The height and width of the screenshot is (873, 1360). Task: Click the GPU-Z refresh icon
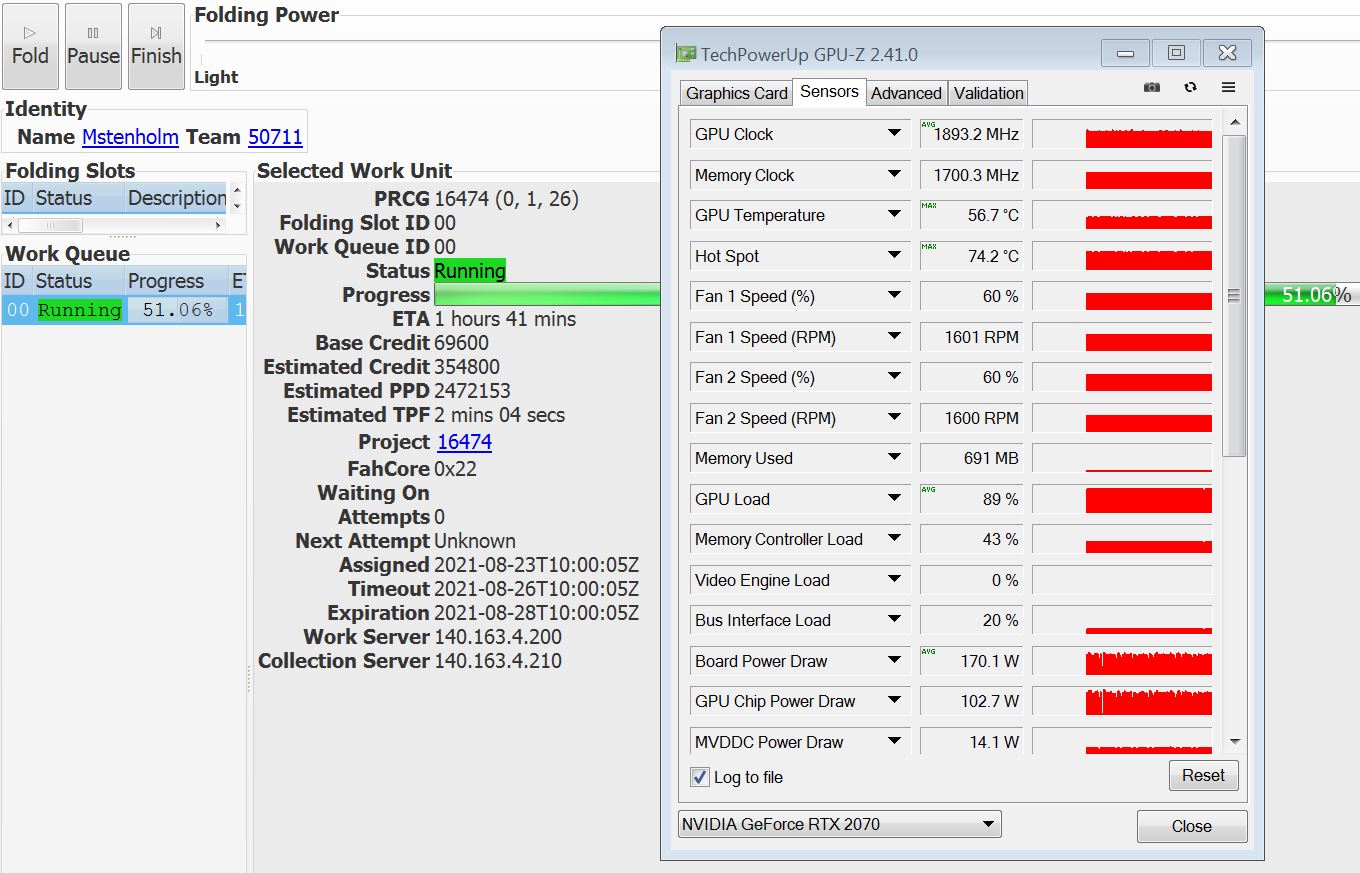(1190, 88)
